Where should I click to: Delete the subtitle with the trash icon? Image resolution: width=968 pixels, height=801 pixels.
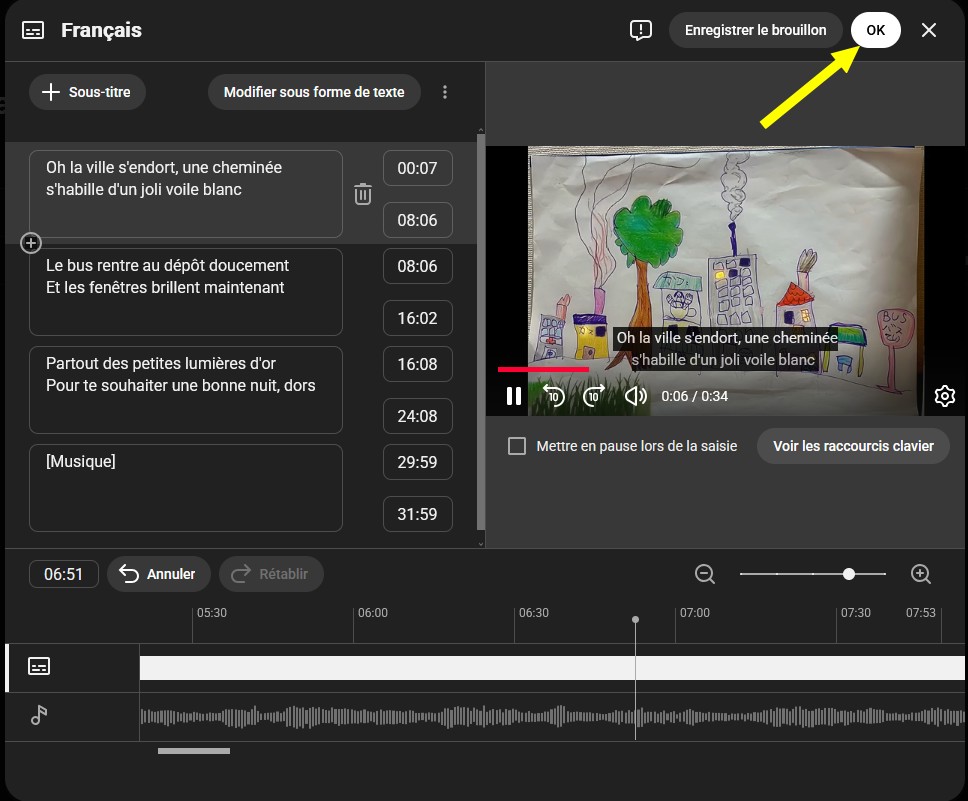(x=363, y=194)
